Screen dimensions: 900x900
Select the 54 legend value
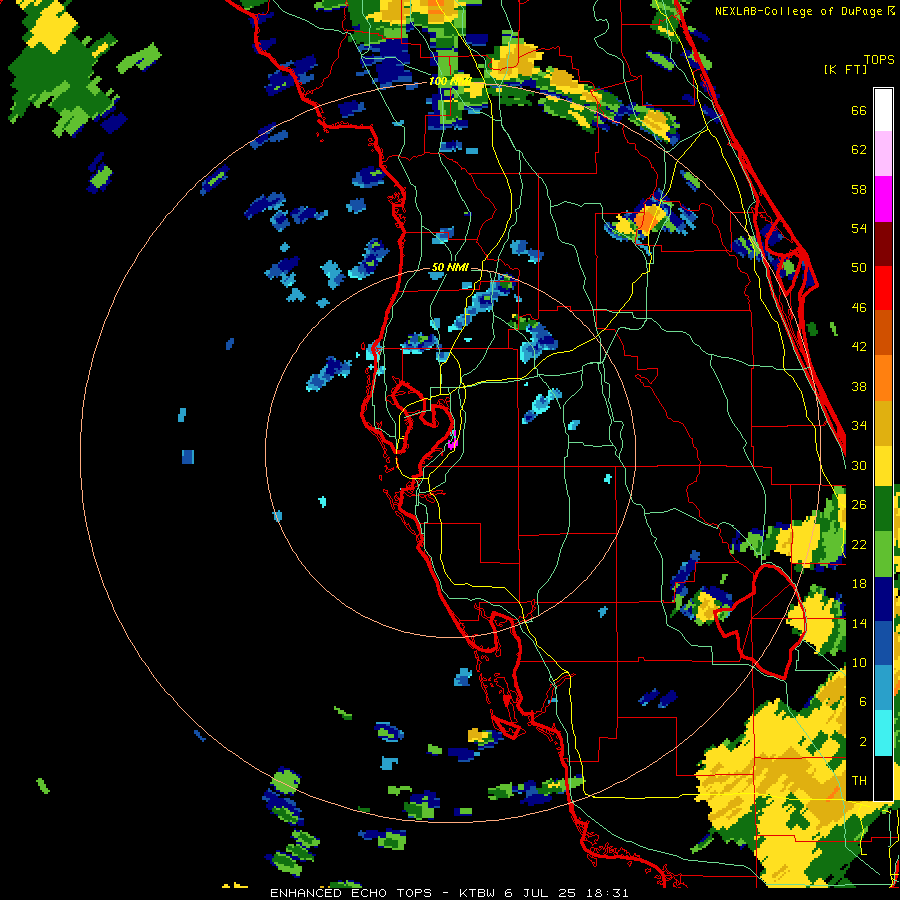click(859, 228)
